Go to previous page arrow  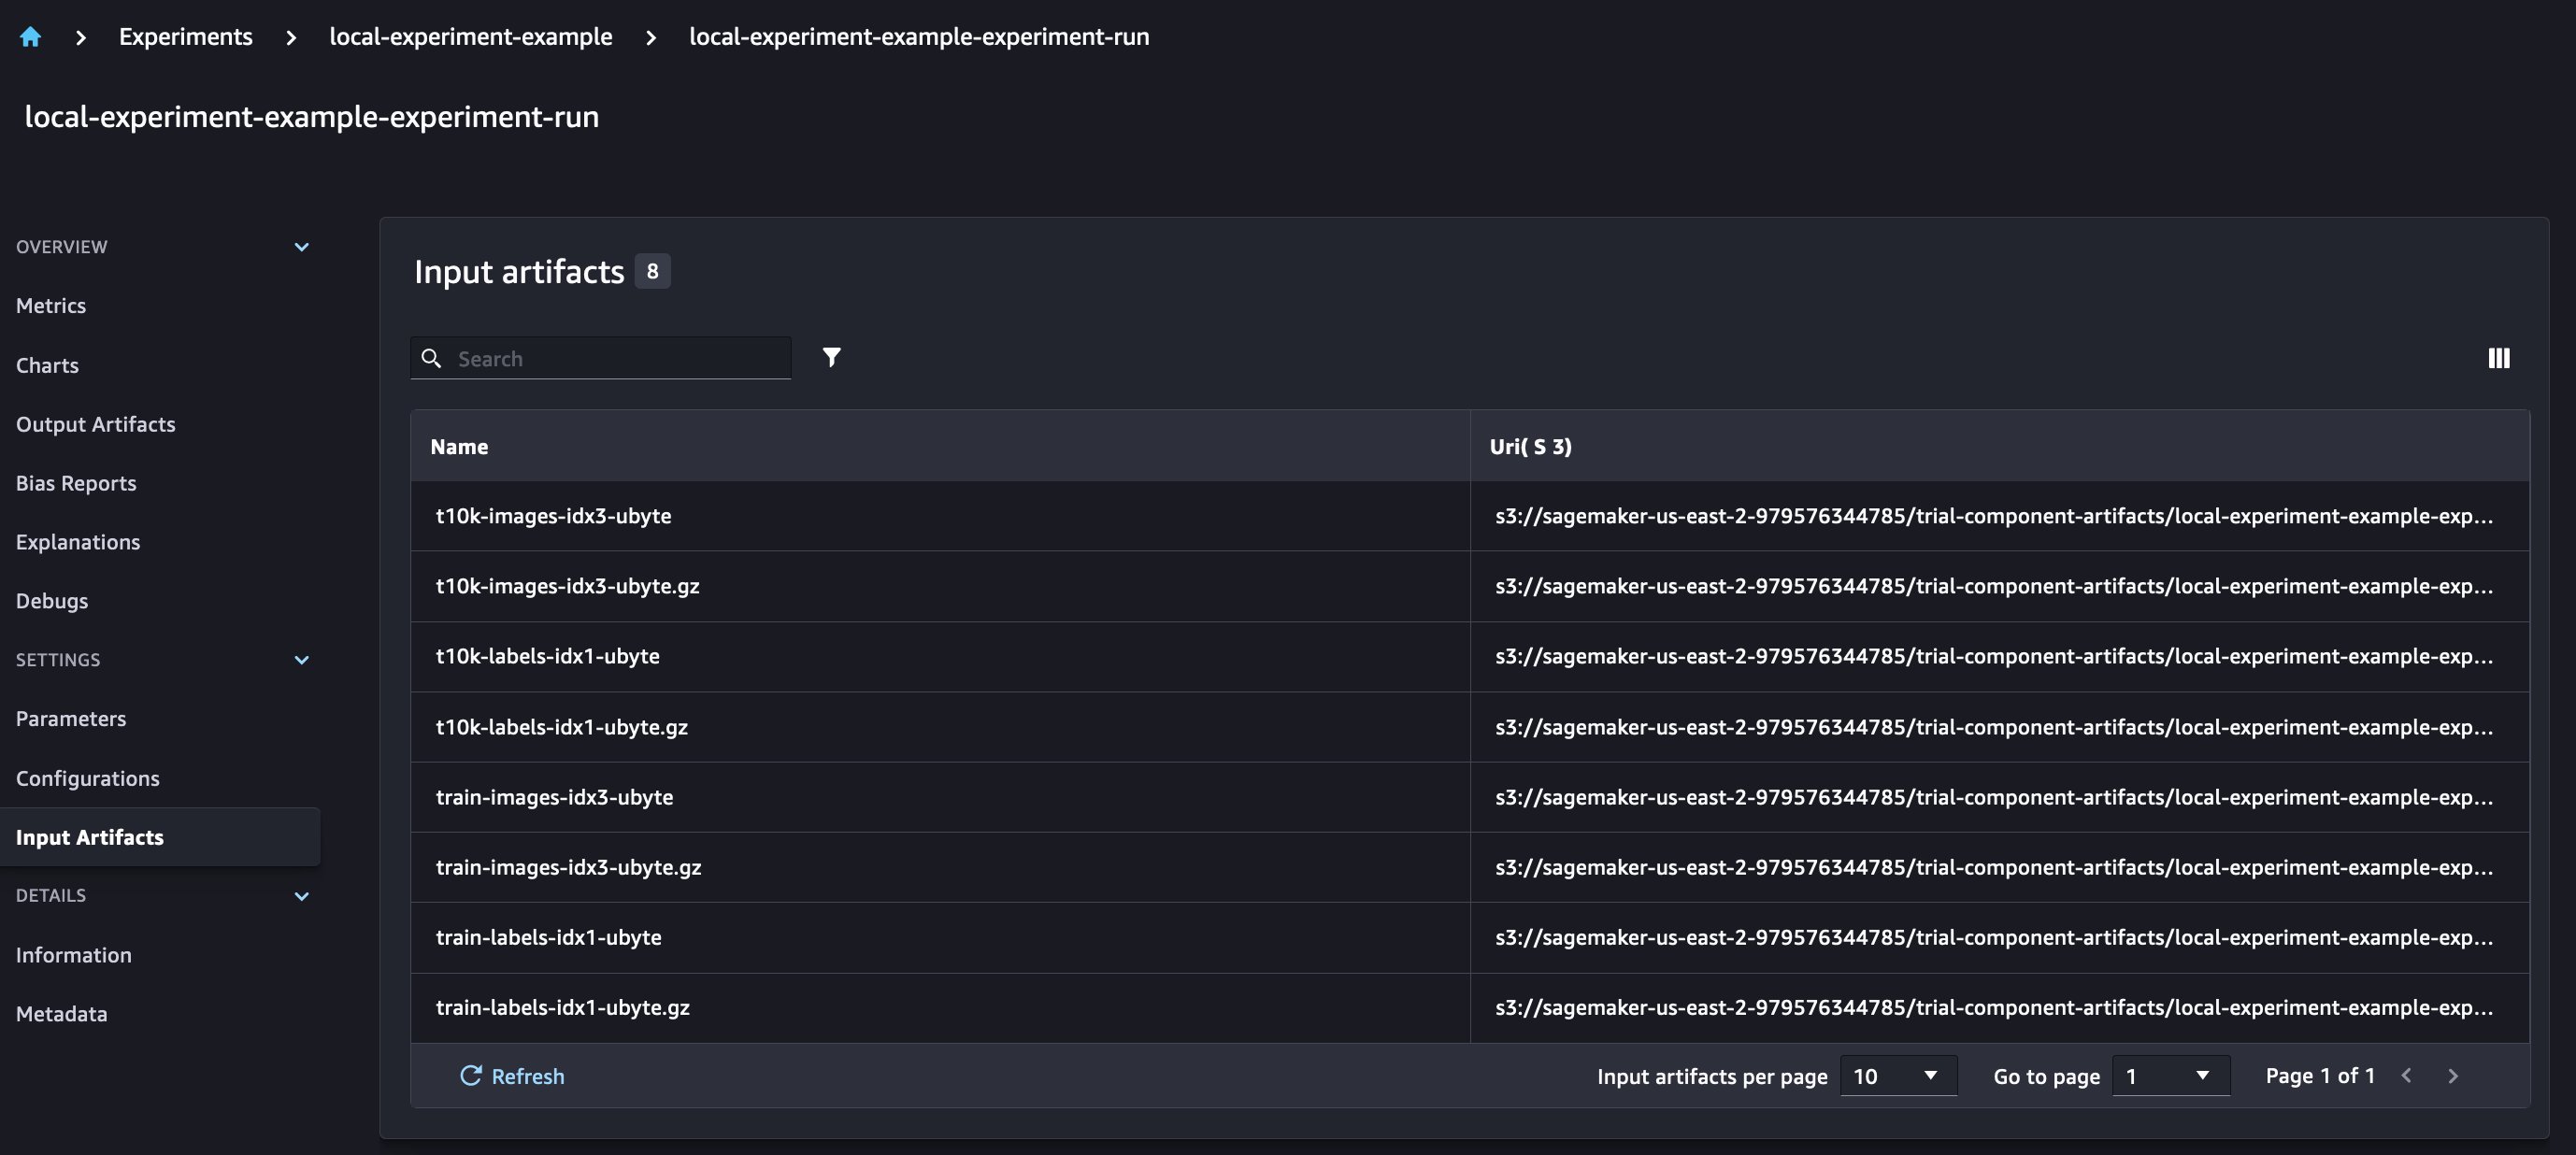(x=2407, y=1076)
